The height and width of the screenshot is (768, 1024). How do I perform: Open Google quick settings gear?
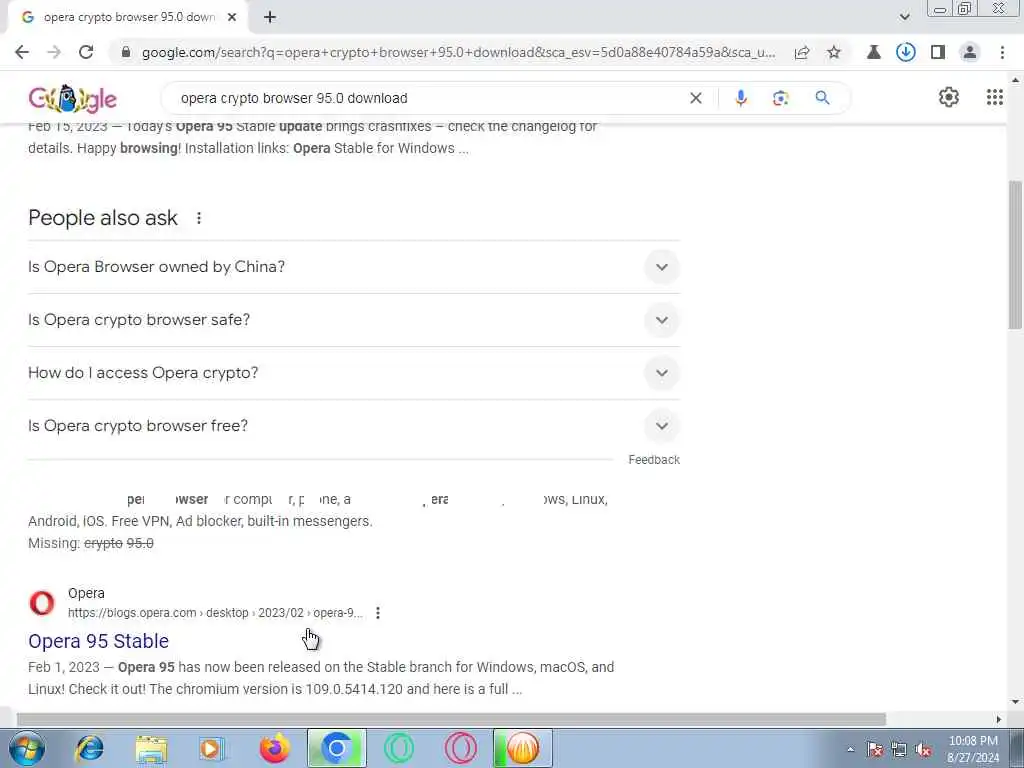(949, 97)
